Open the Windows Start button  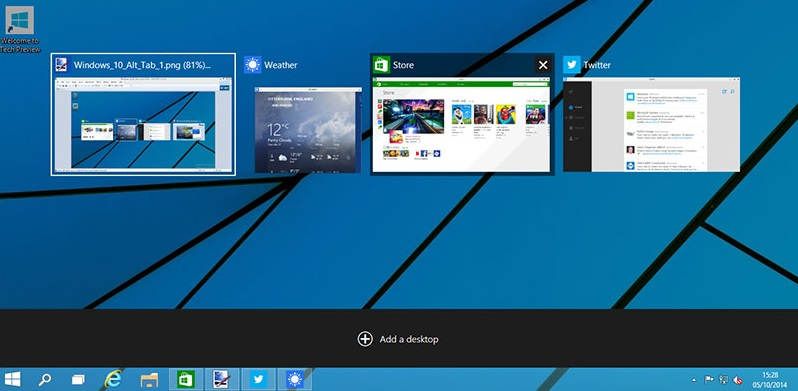[12, 379]
